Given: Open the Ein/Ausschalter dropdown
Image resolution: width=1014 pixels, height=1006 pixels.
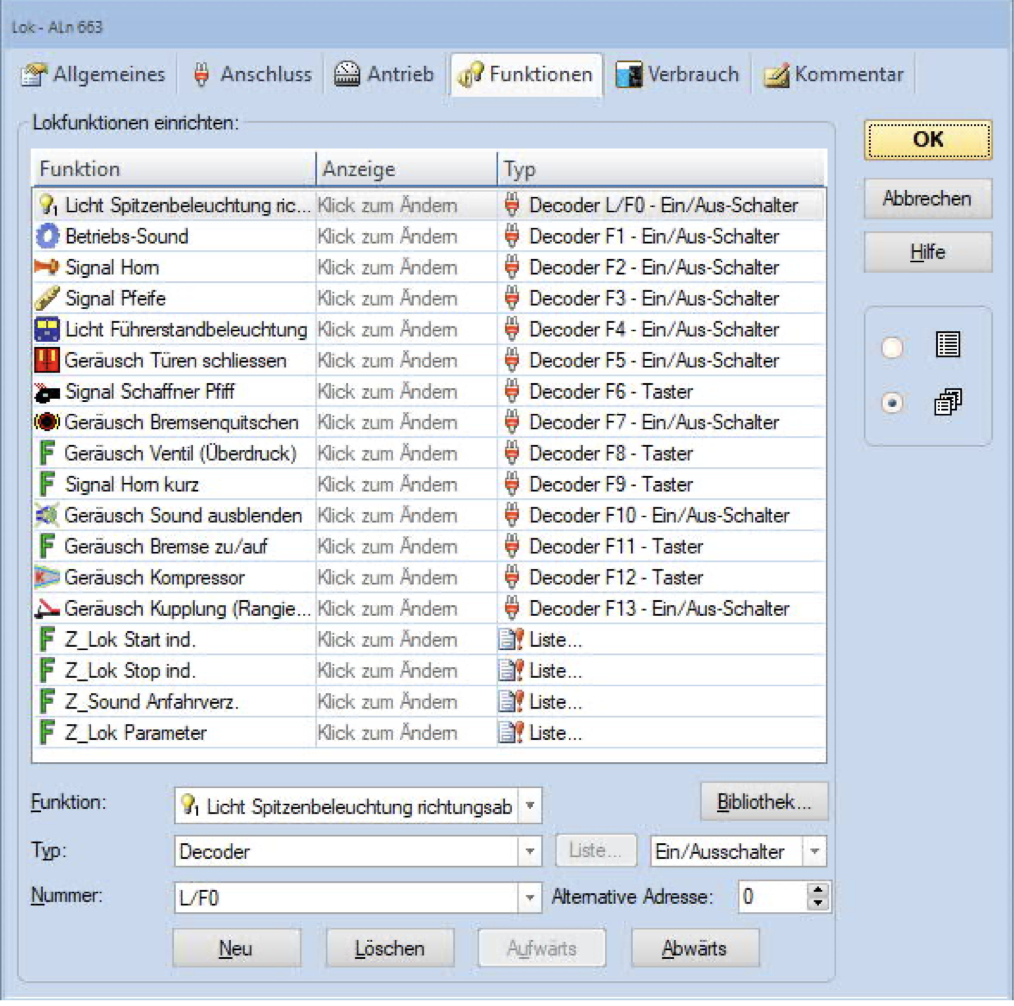Looking at the screenshot, I should (x=816, y=852).
